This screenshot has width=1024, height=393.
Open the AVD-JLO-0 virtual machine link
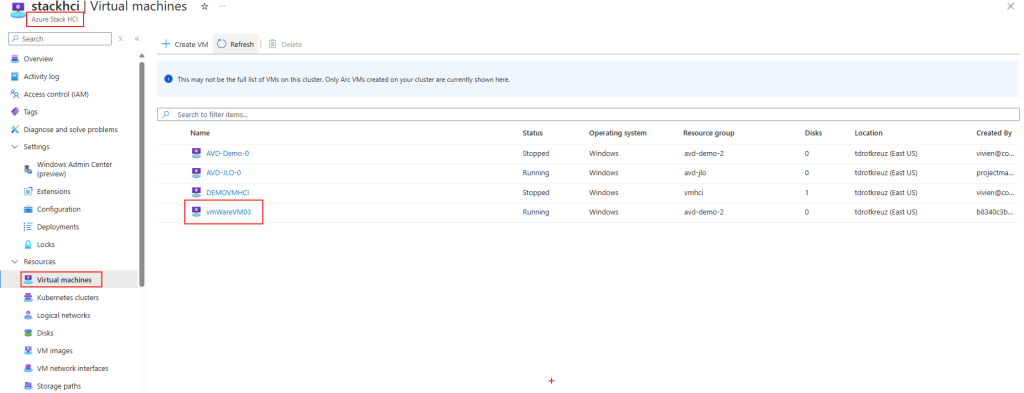click(224, 173)
